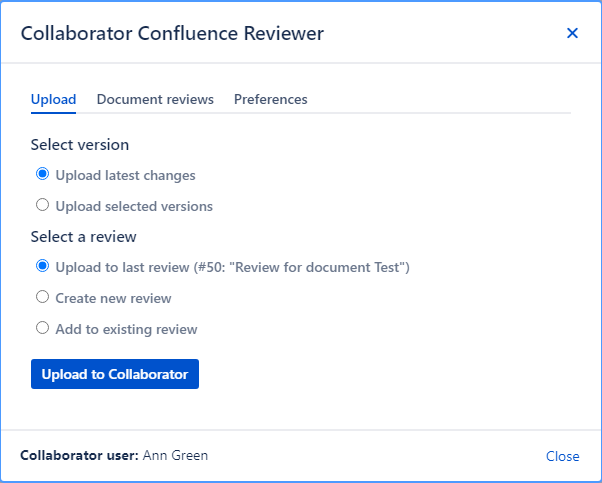Click the "Upload selected versions" label text
Viewport: 602px width, 483px height.
click(134, 207)
